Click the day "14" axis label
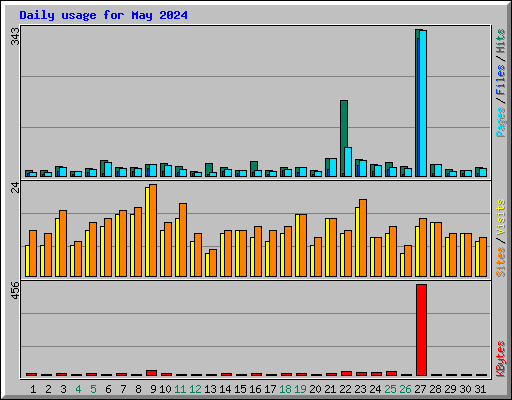This screenshot has width=512, height=400. point(225,389)
